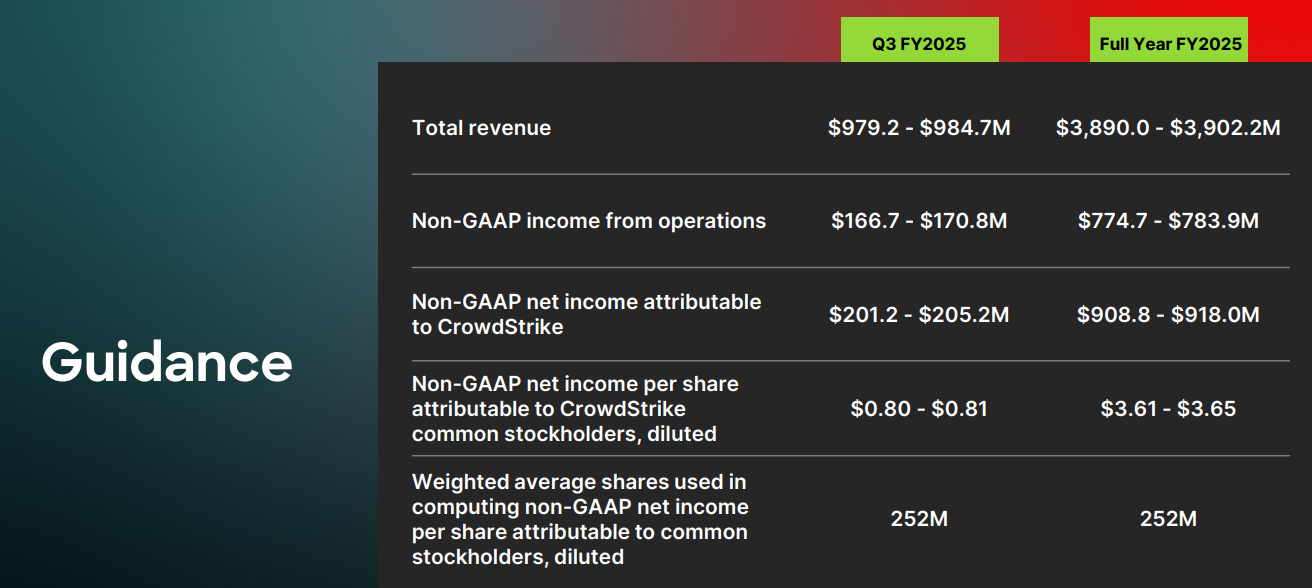Select full year revenue $3,890.0 - $3,902.2M
The image size is (1312, 588).
click(x=1168, y=128)
